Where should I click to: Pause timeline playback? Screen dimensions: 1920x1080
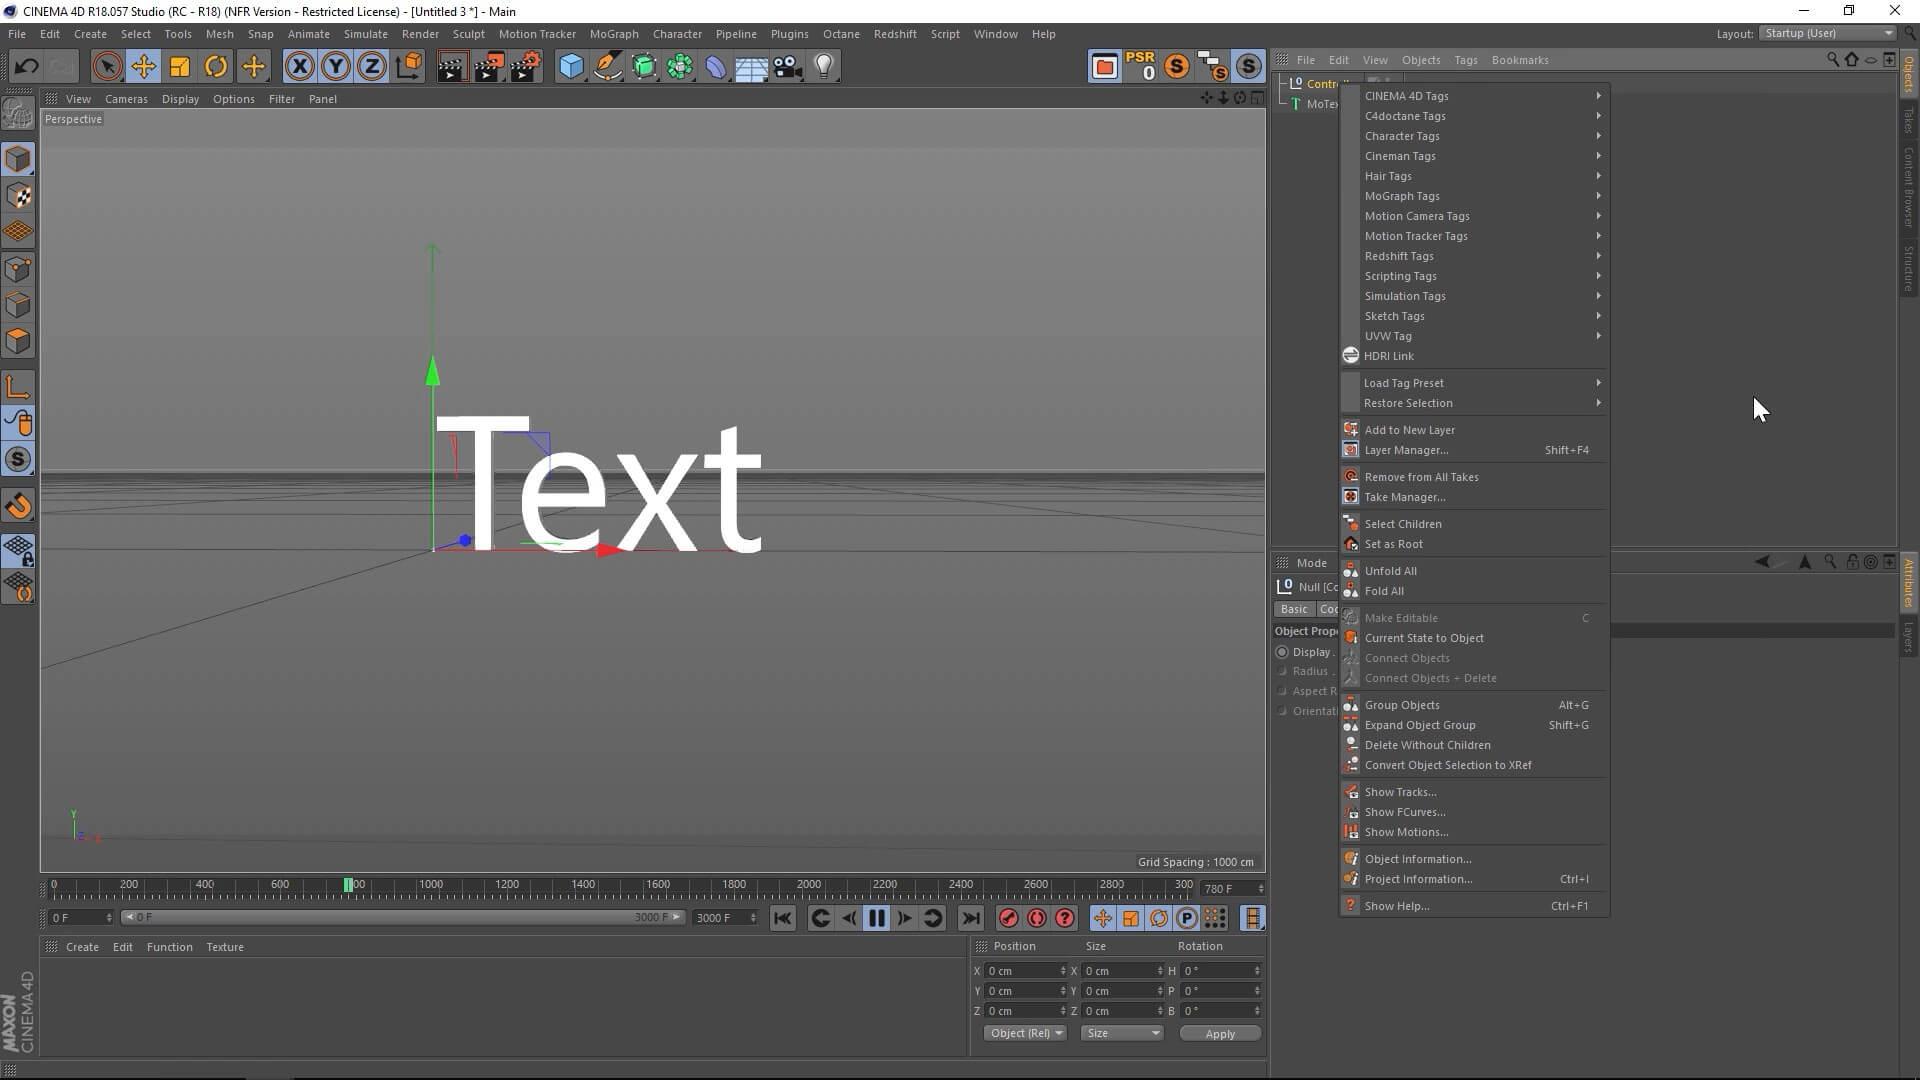point(876,918)
